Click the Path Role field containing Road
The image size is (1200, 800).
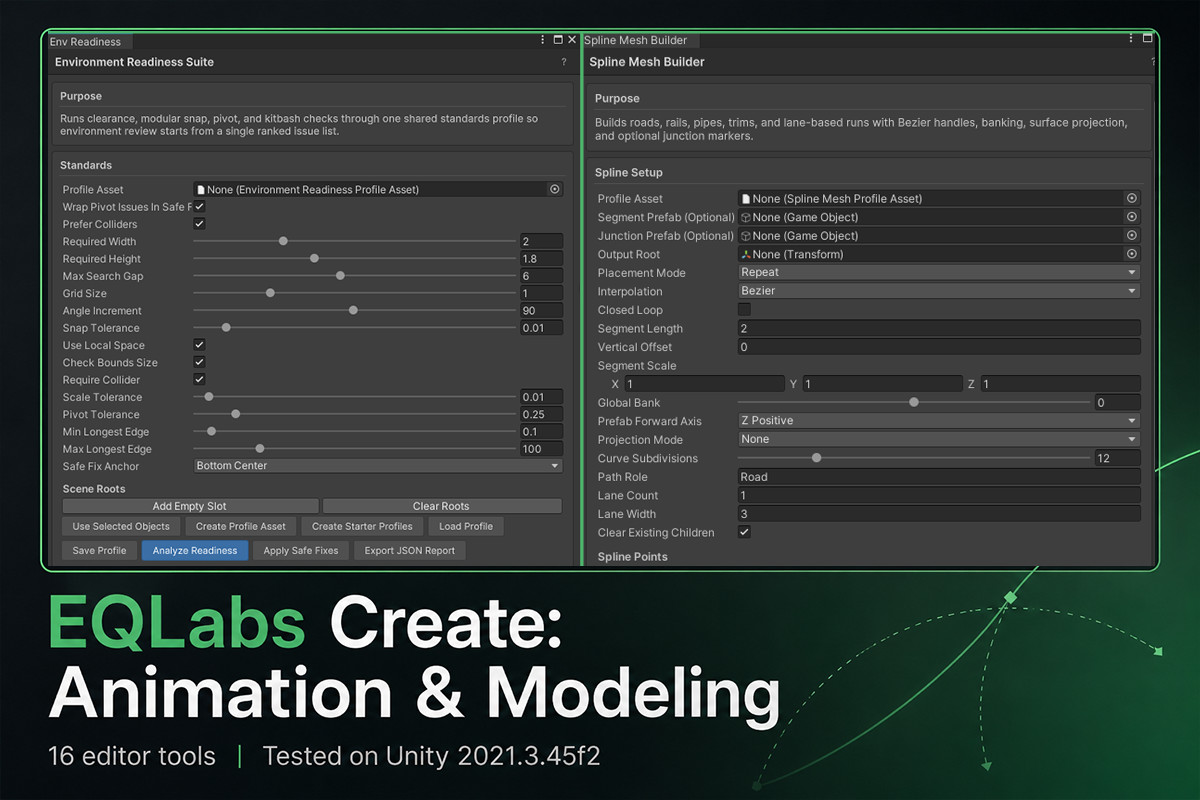939,477
